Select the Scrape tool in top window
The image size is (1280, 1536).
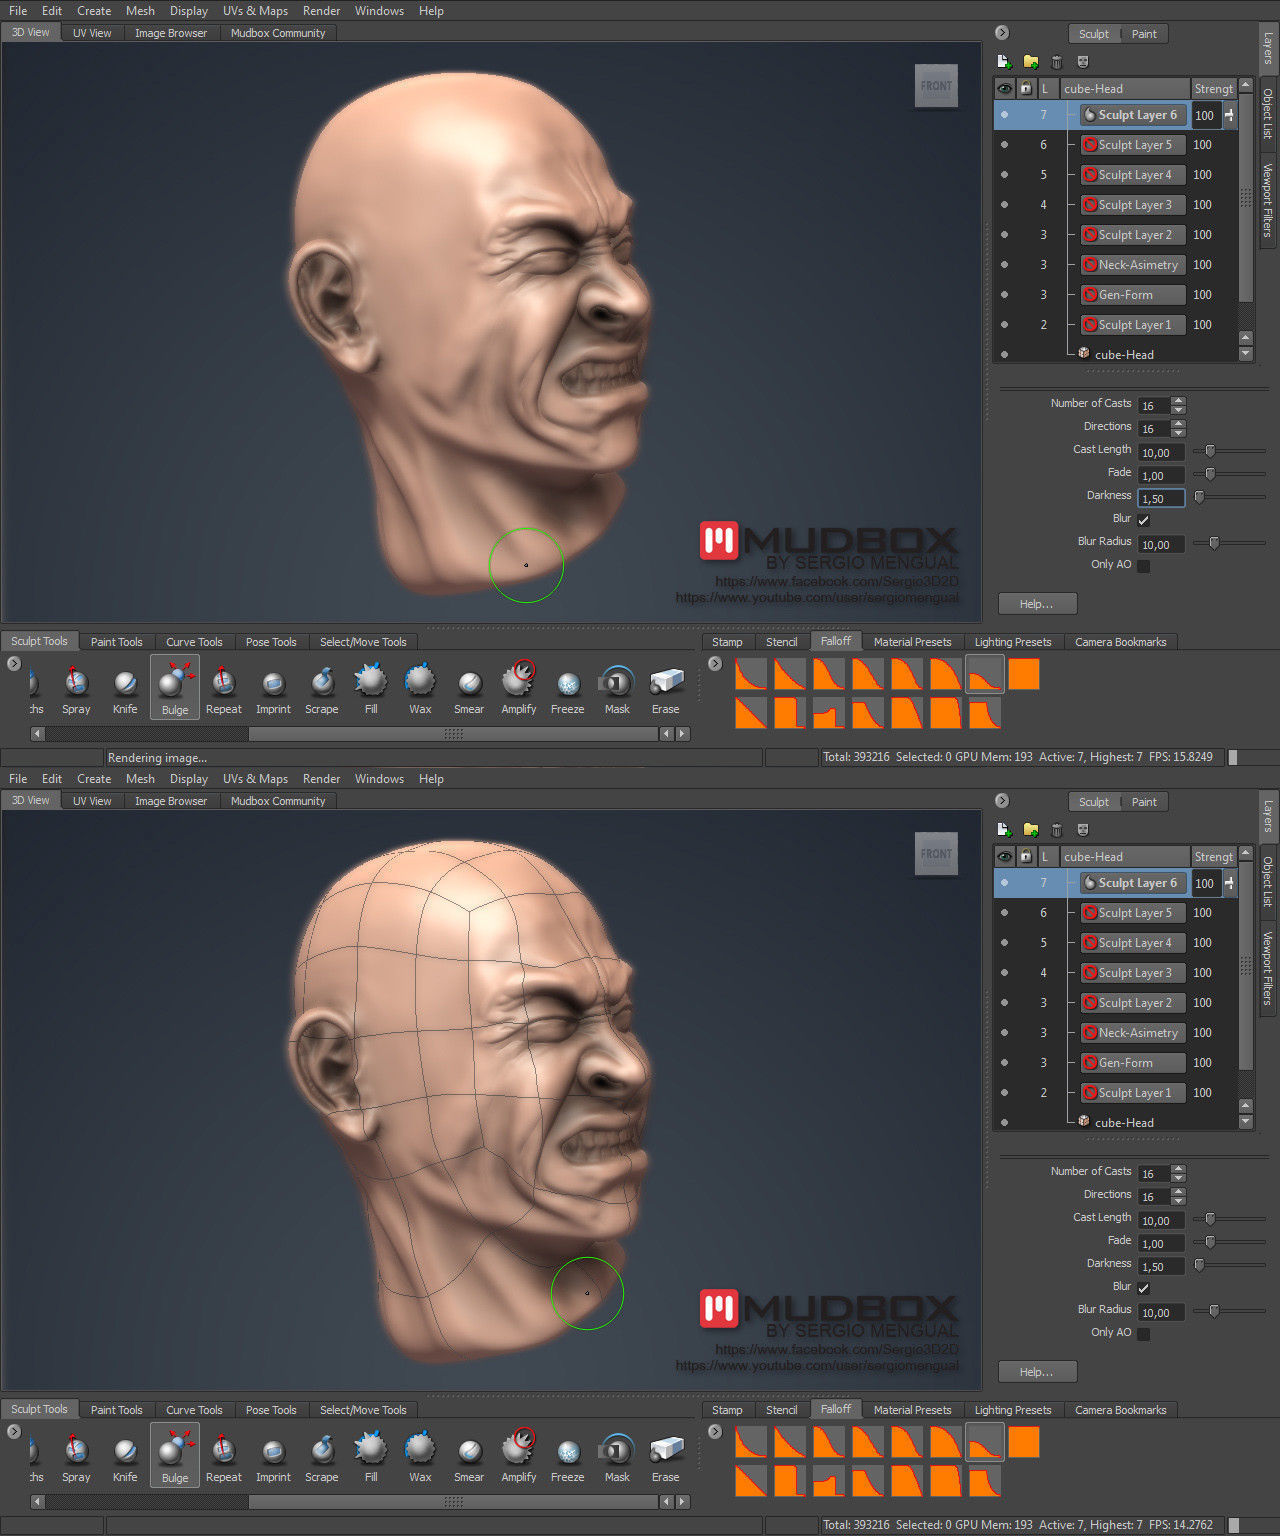(x=321, y=690)
